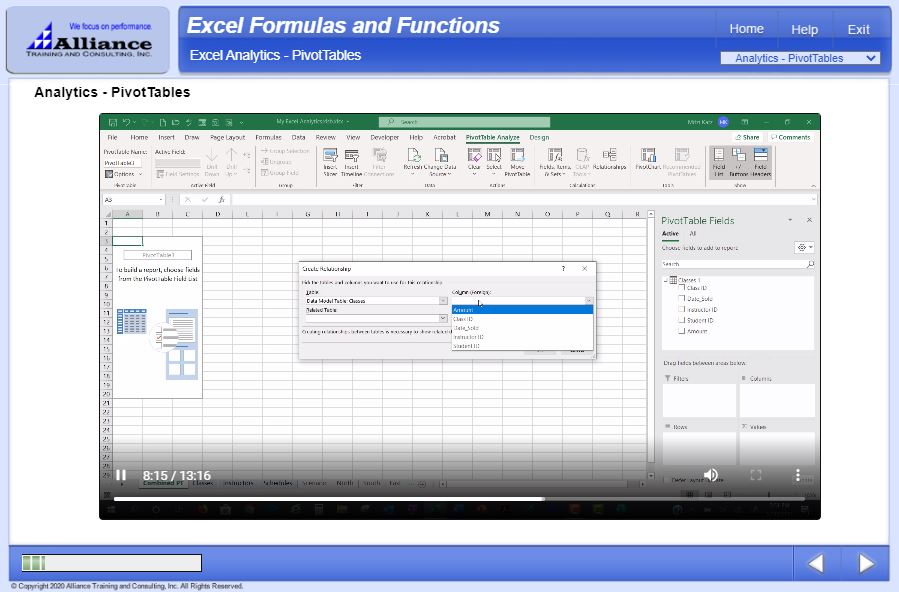Enter fullscreen video mode
Image resolution: width=899 pixels, height=592 pixels.
coord(756,475)
